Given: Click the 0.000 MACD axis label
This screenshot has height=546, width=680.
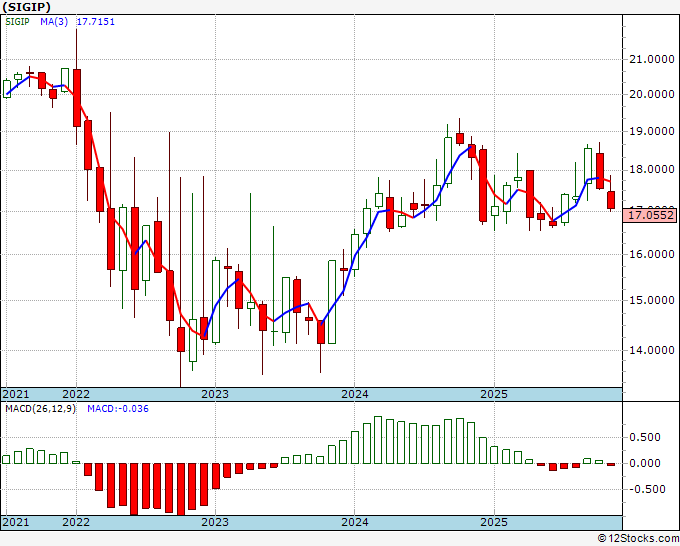Looking at the screenshot, I should (645, 463).
